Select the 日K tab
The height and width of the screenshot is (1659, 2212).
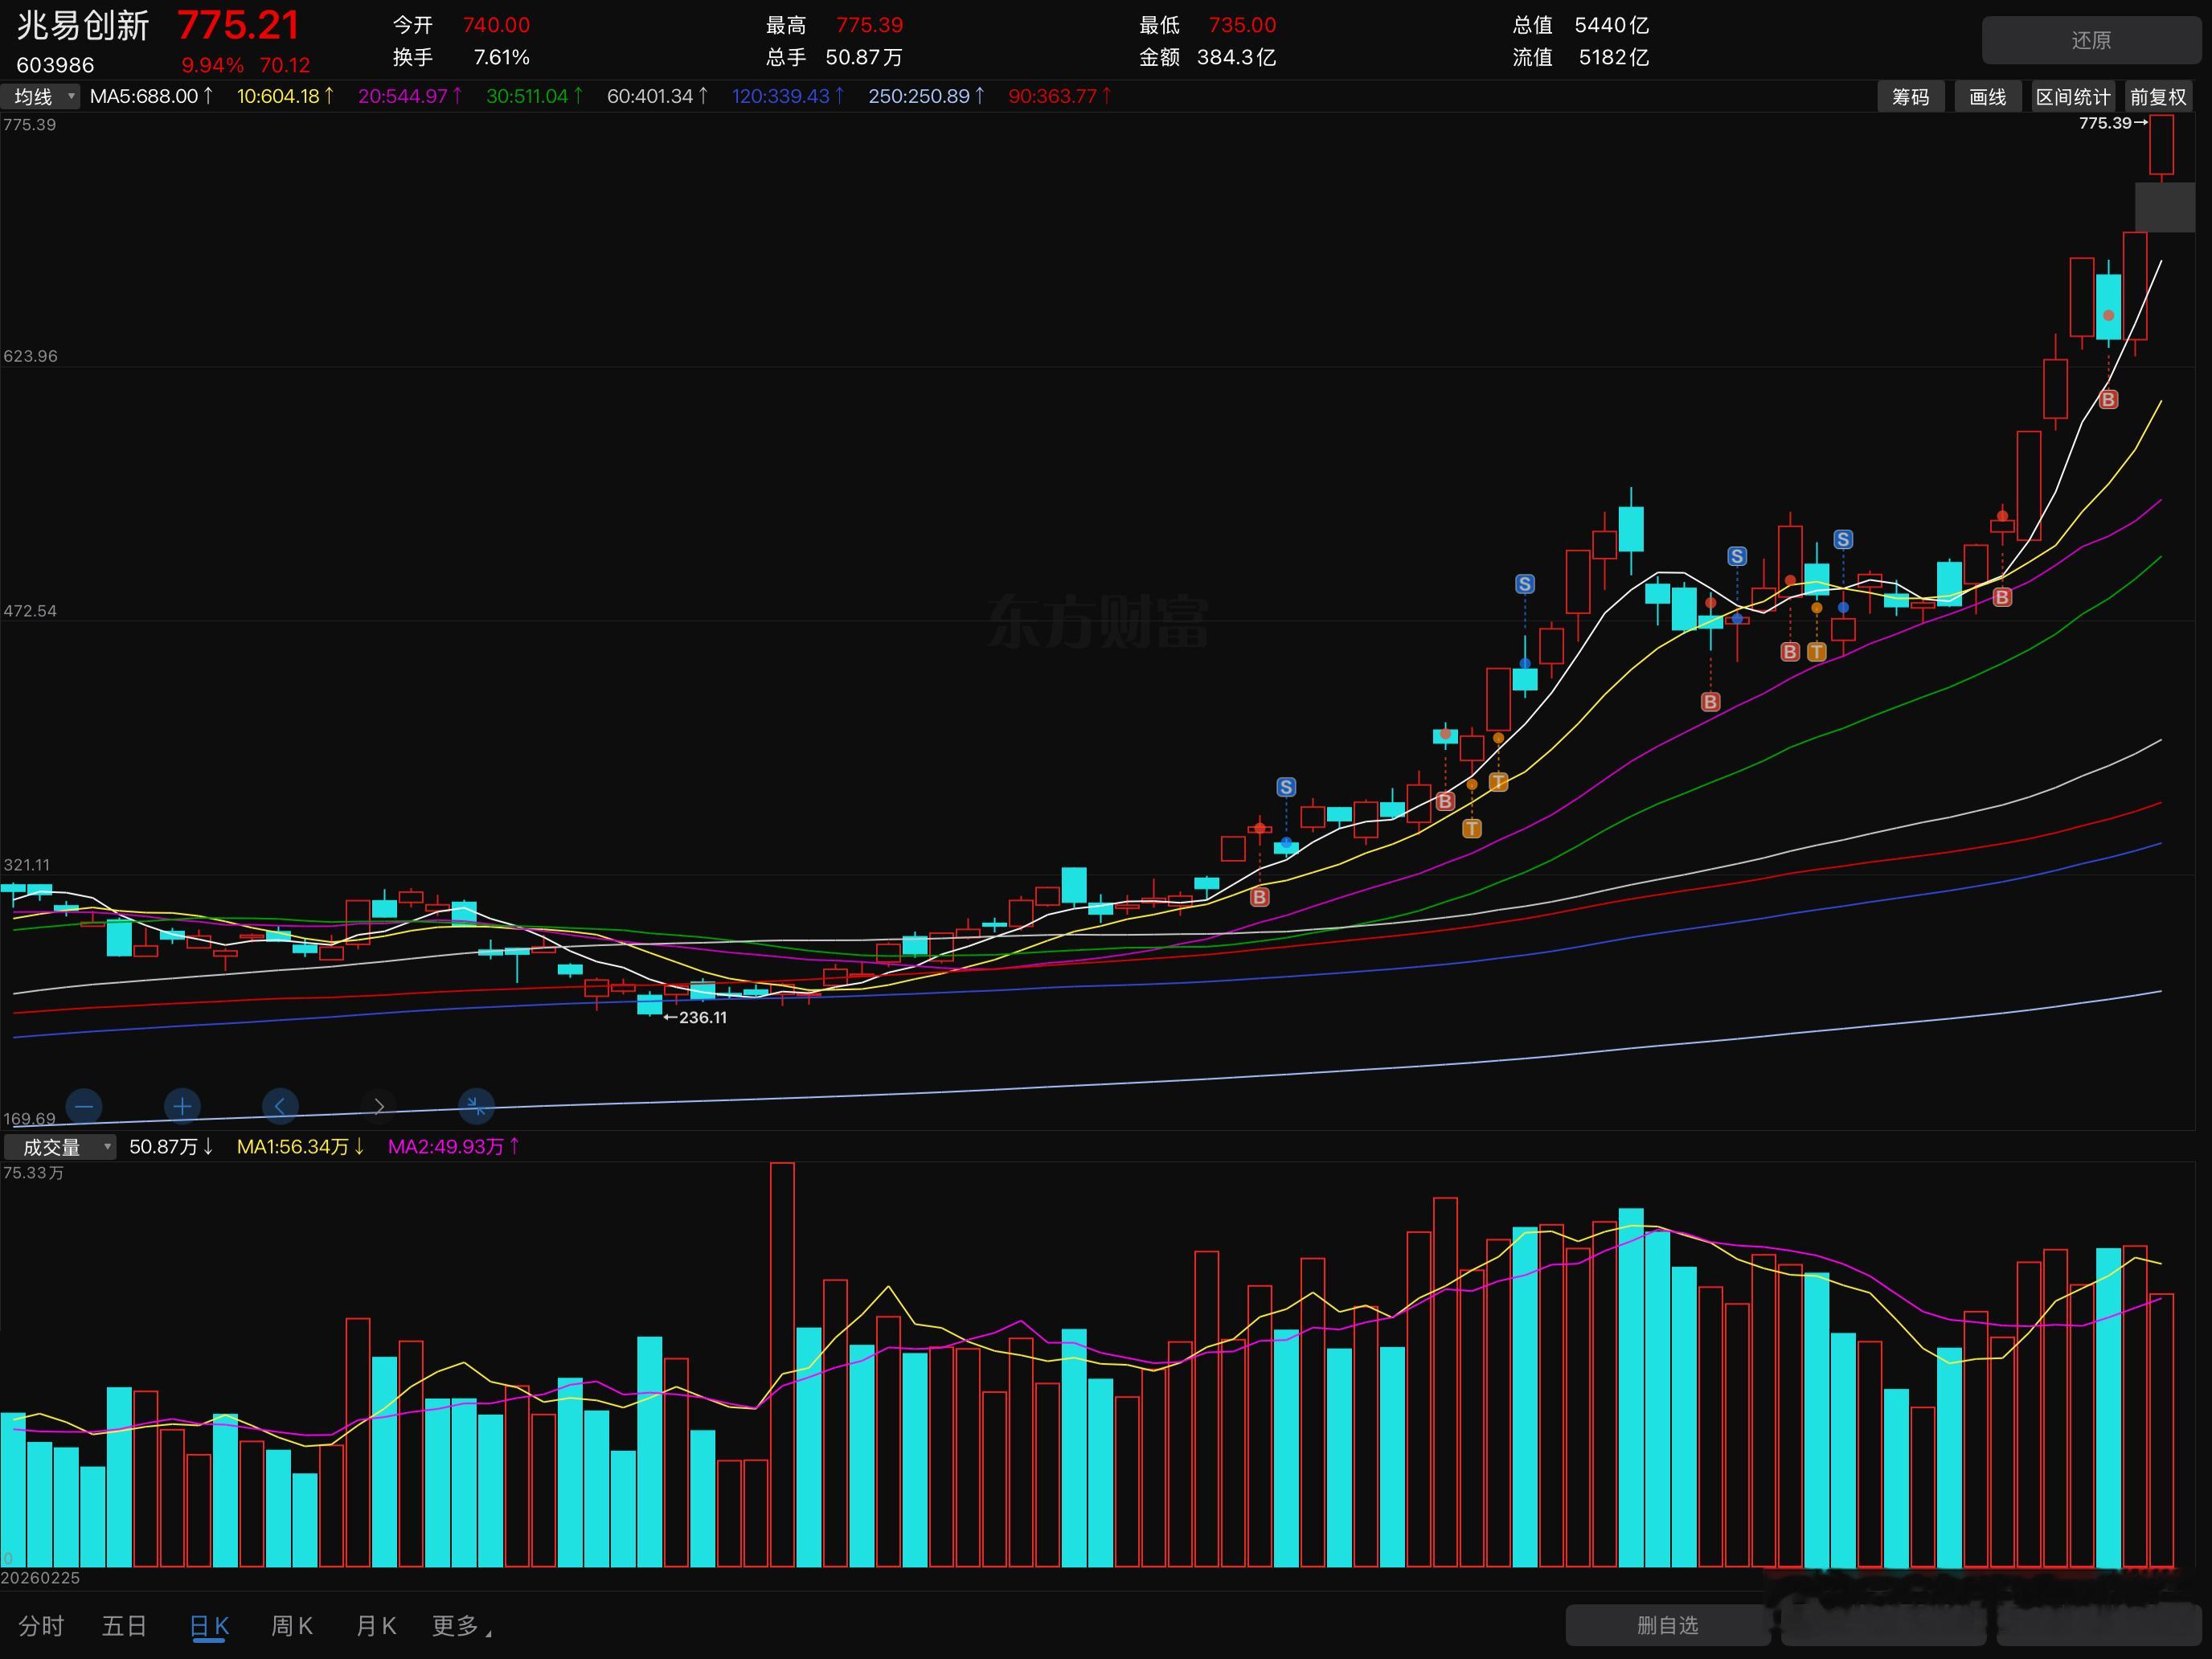[209, 1626]
